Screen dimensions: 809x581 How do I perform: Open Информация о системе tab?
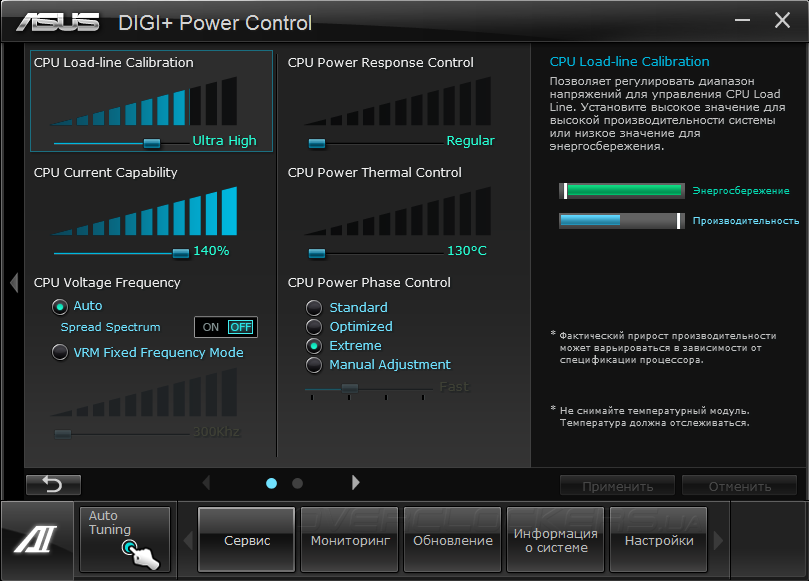pyautogui.click(x=556, y=540)
